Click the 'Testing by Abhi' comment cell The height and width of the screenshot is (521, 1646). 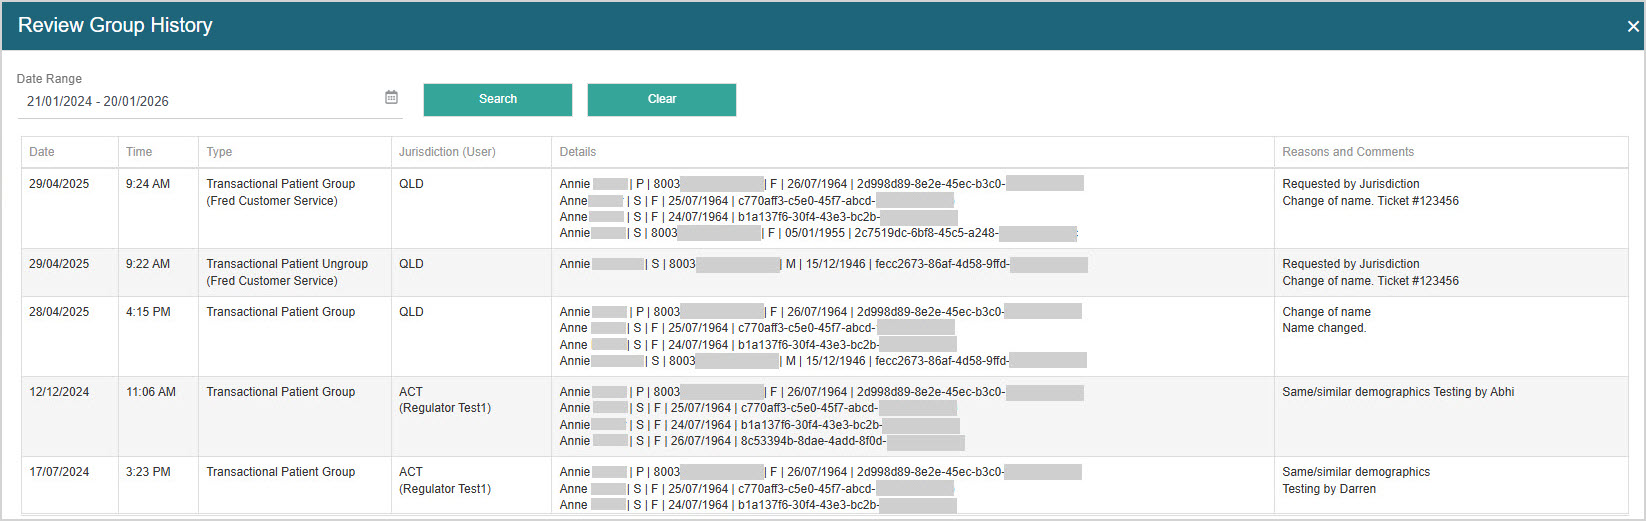coord(1398,392)
